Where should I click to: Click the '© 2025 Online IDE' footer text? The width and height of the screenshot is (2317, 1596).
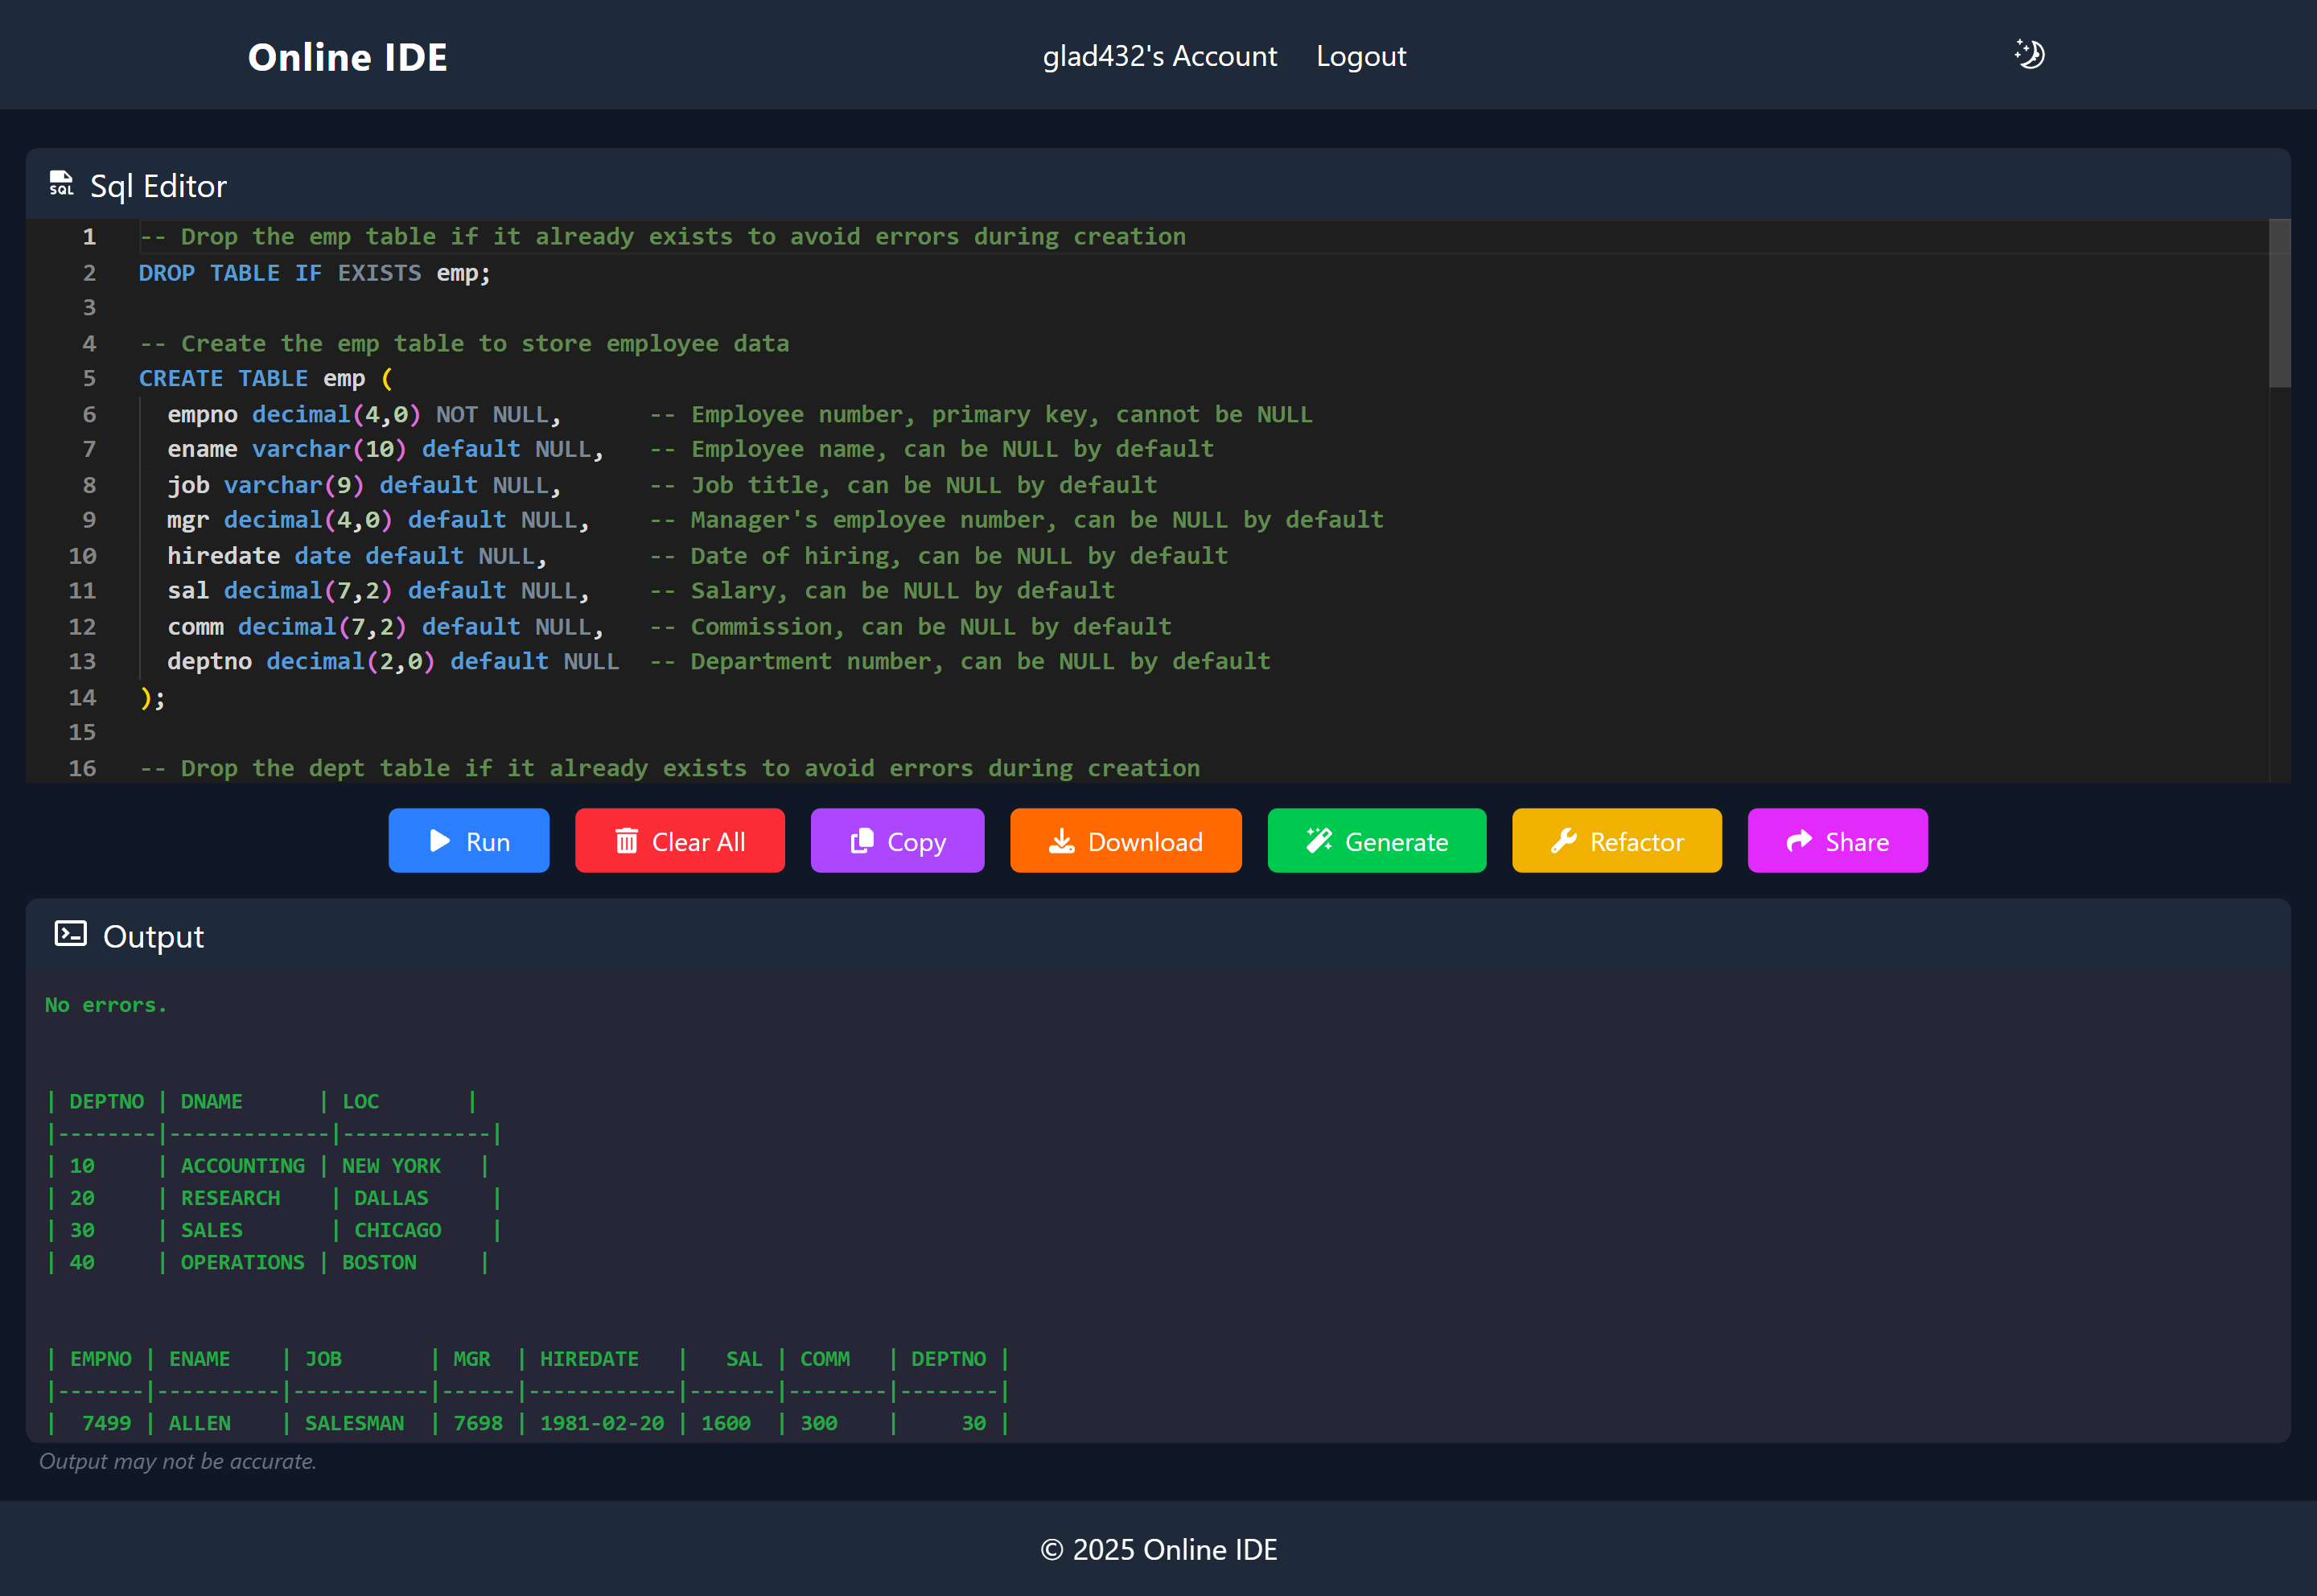point(1158,1549)
